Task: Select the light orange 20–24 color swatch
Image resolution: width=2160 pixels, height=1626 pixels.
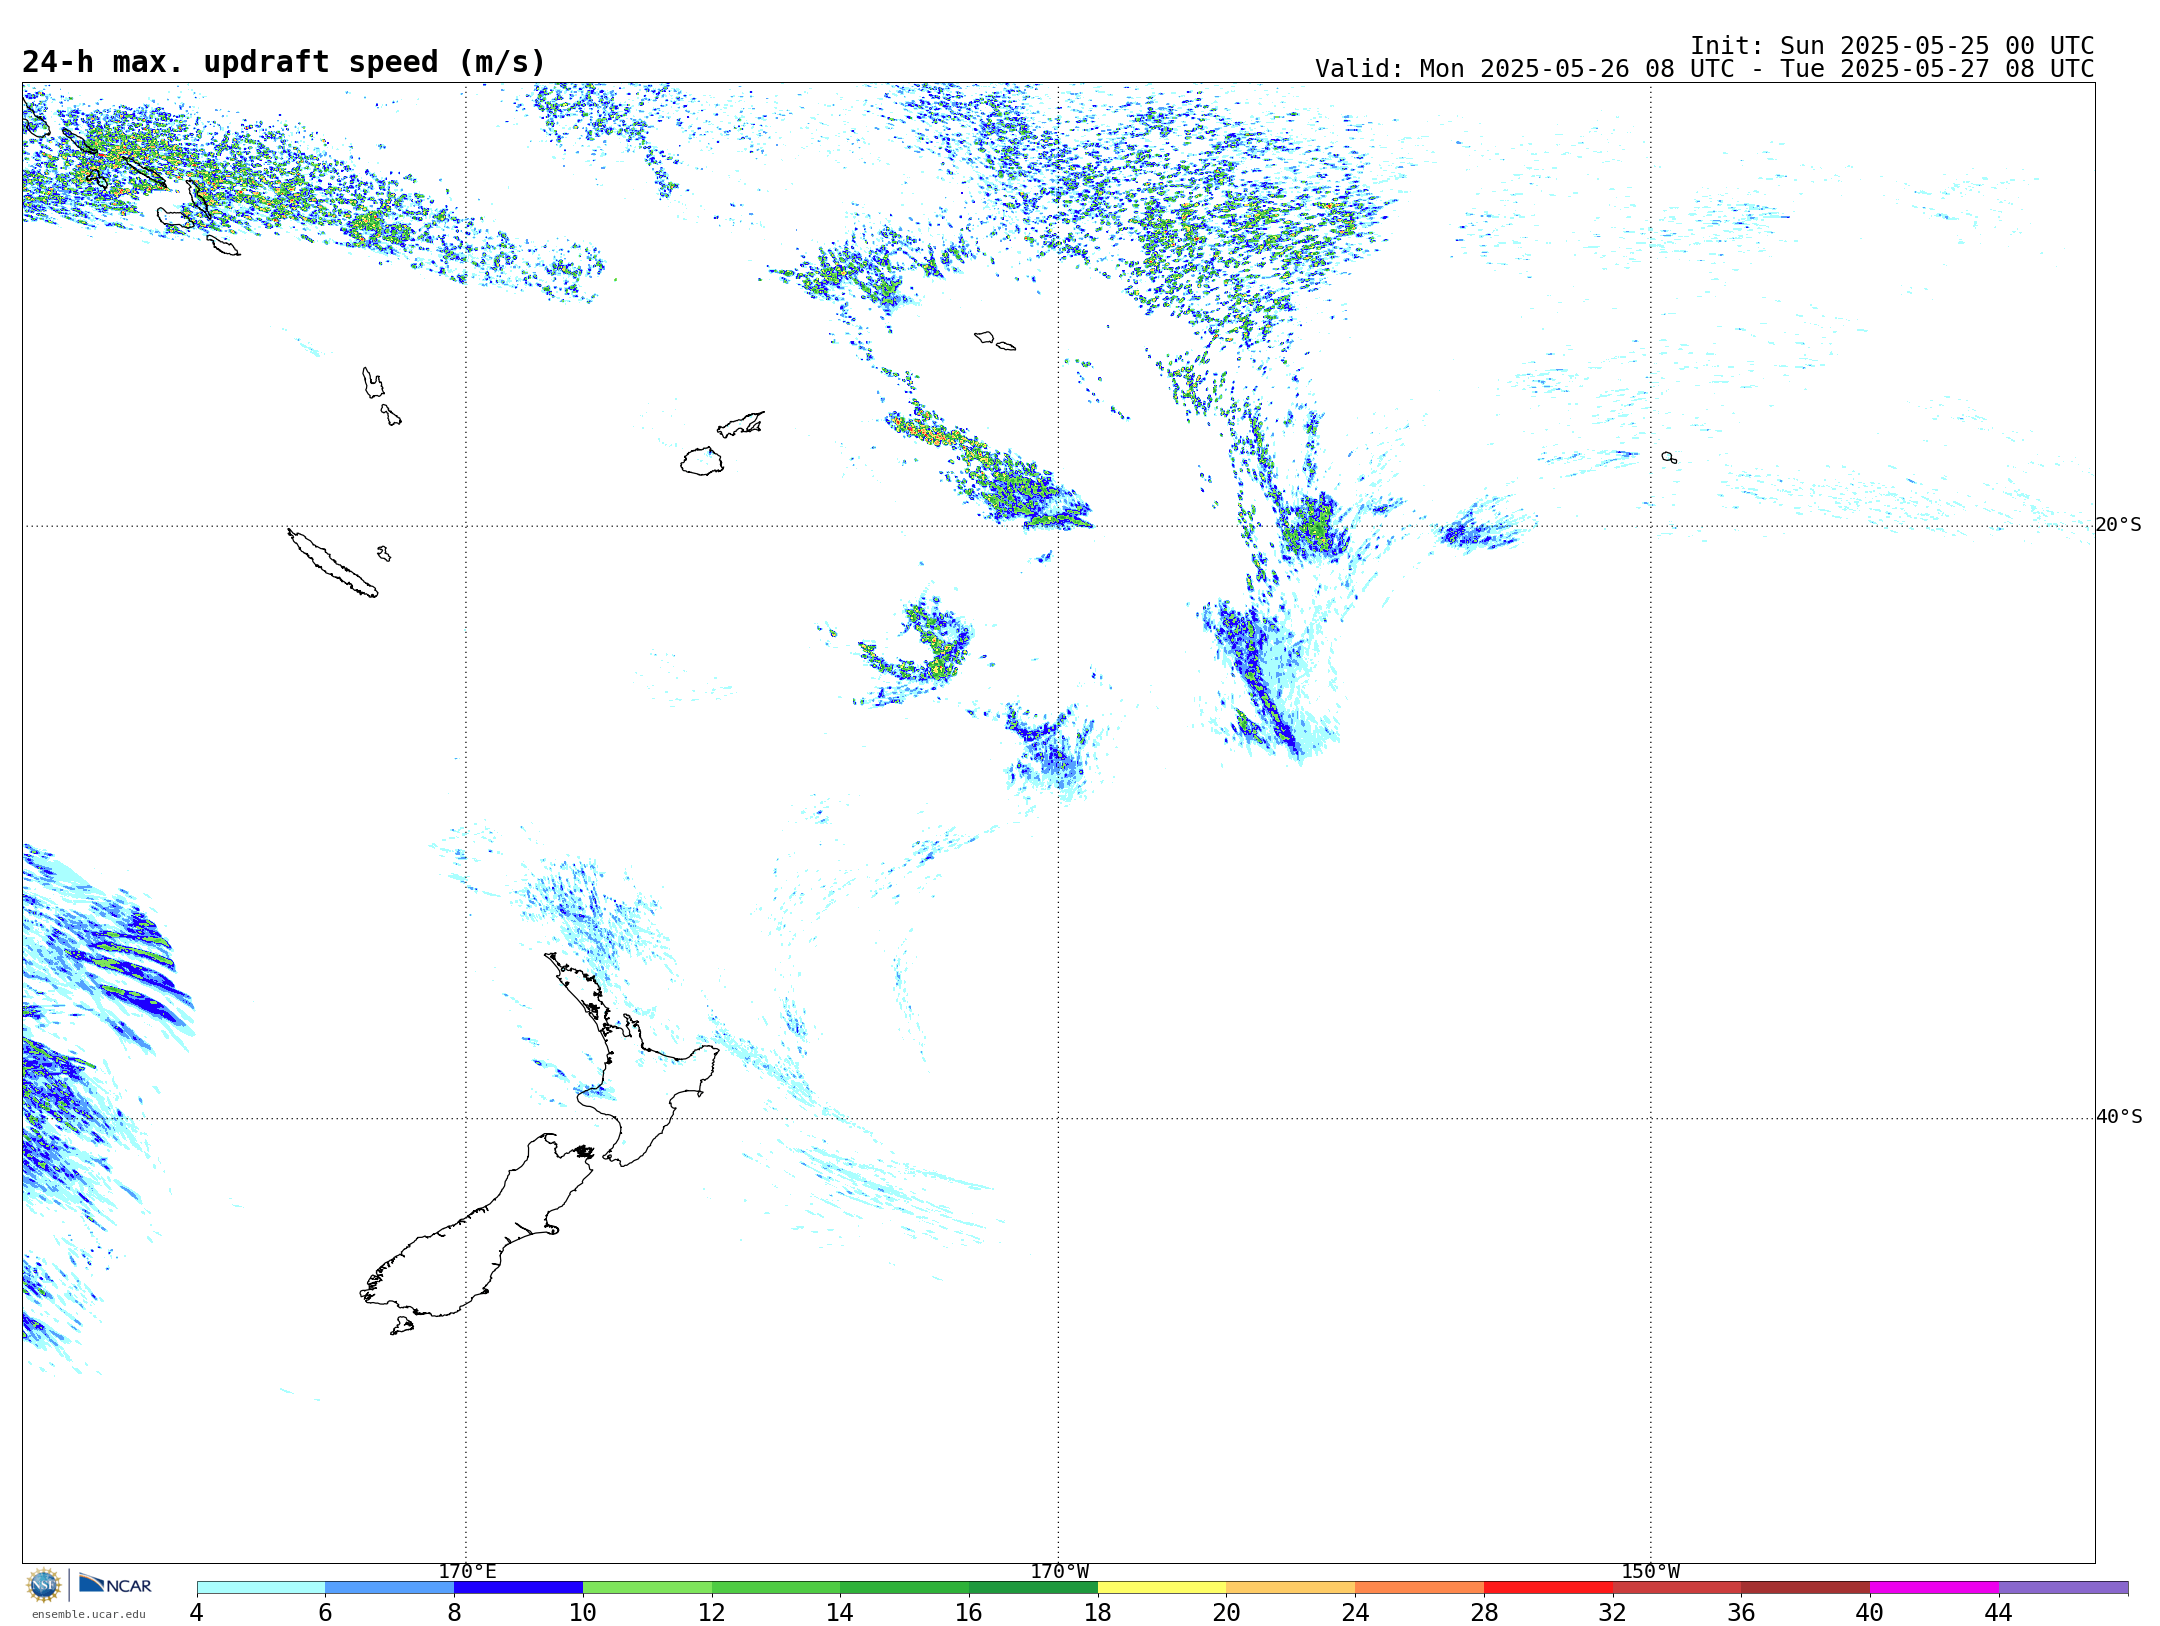Action: tap(1291, 1588)
